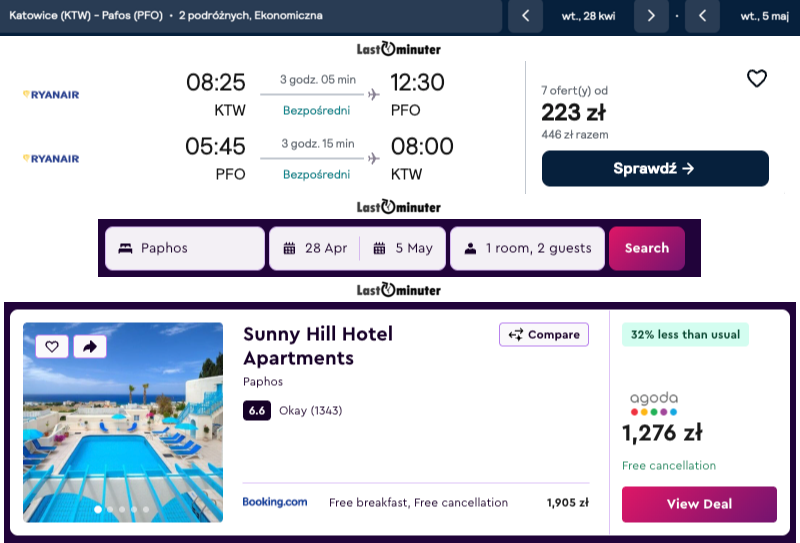Toggle Compare for Sunny Hill Hotel

click(x=544, y=335)
